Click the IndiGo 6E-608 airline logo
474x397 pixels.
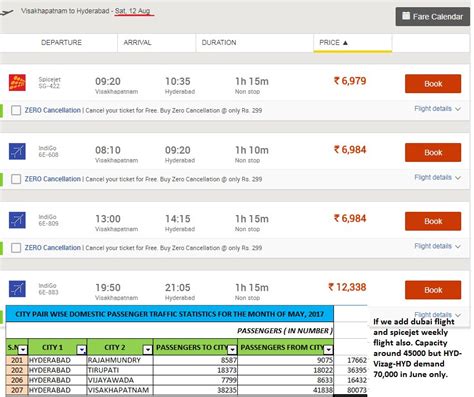click(x=17, y=152)
